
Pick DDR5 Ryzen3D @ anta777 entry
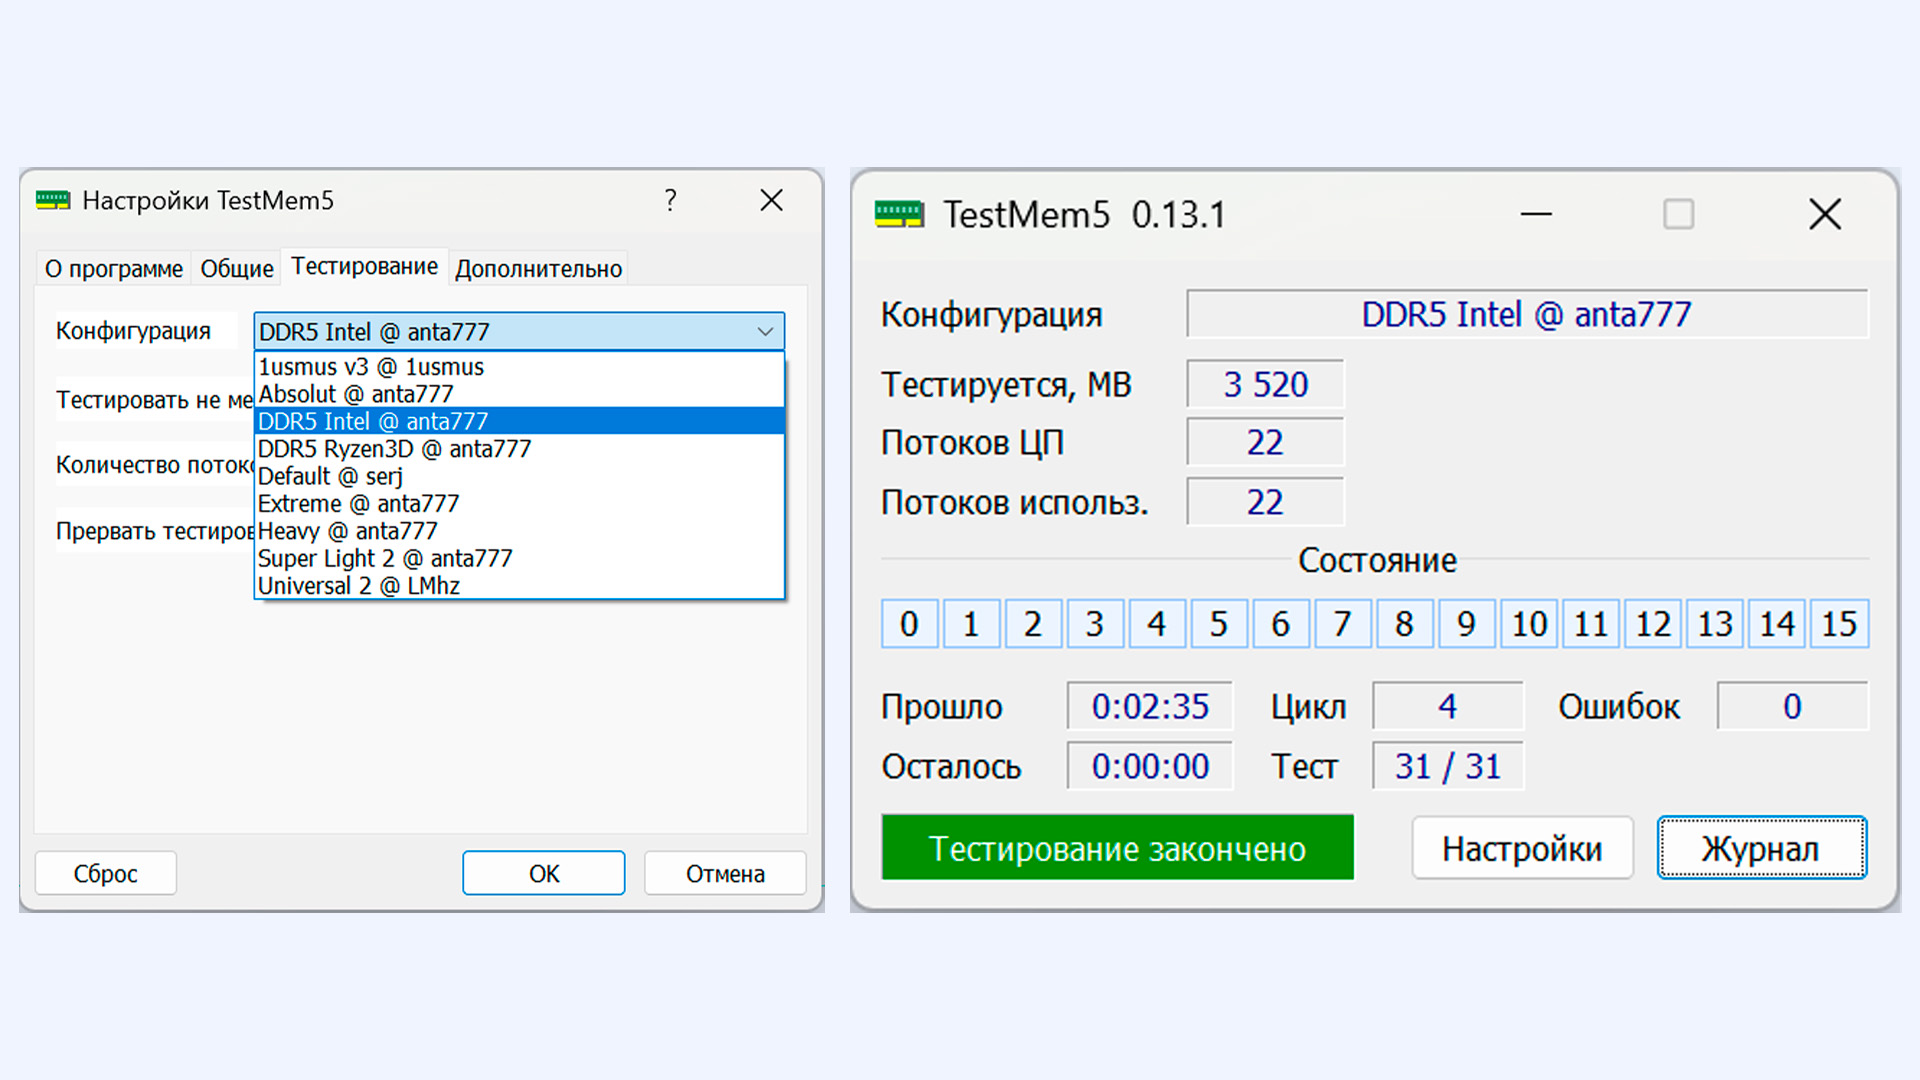click(x=394, y=449)
